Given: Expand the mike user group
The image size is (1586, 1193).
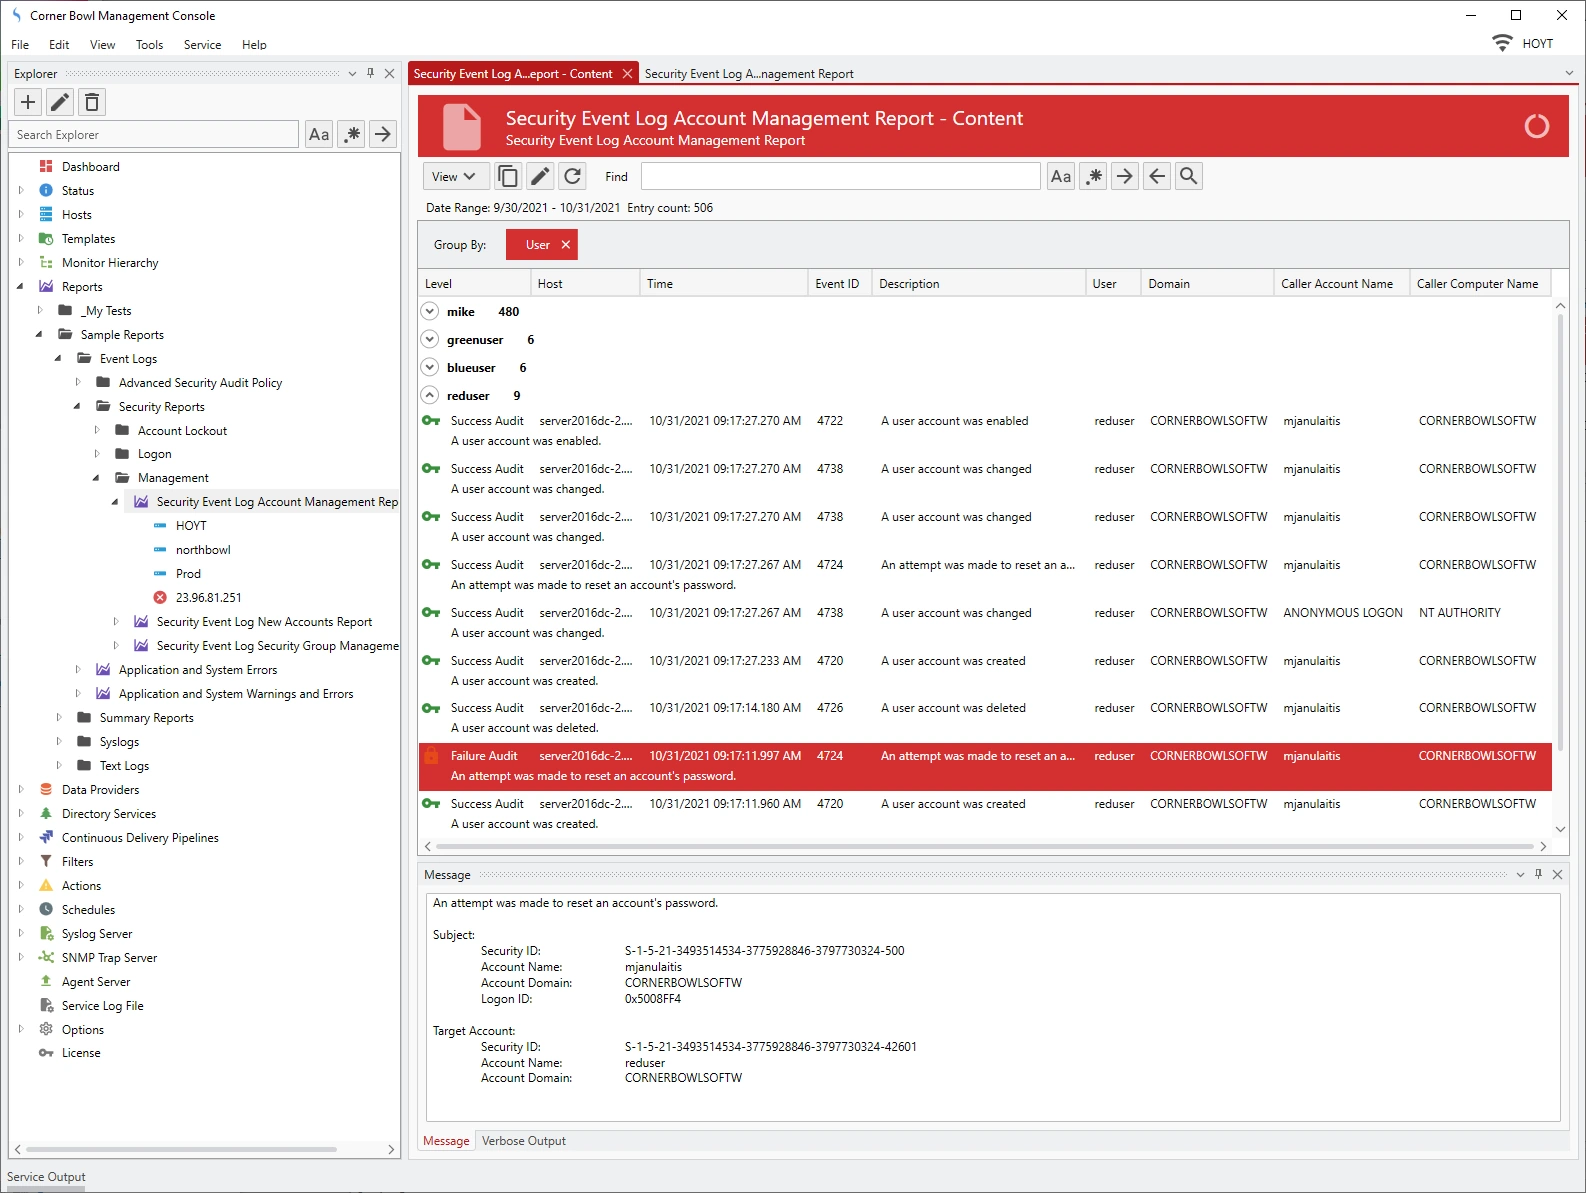Looking at the screenshot, I should click(430, 312).
